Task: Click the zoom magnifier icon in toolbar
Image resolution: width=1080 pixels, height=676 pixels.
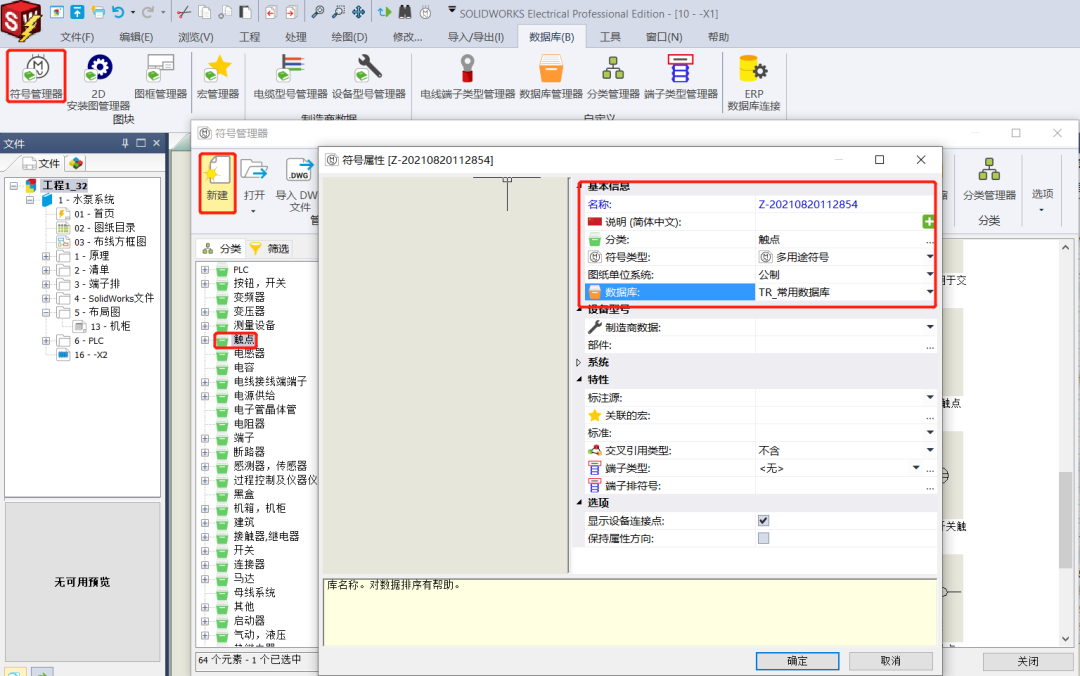Action: (318, 12)
